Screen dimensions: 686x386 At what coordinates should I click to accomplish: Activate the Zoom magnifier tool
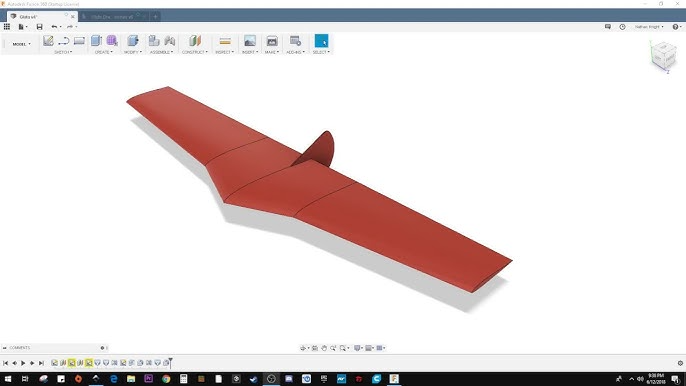333,348
